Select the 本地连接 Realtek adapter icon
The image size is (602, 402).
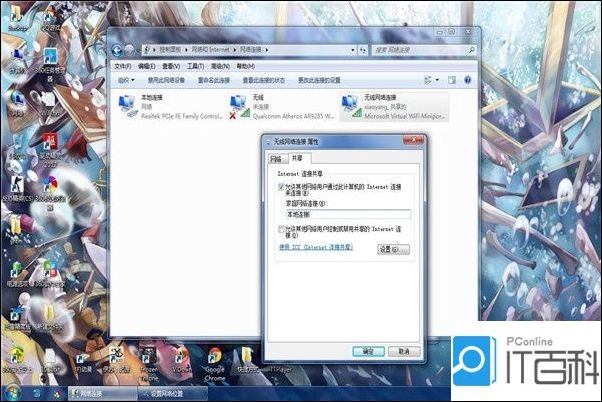[128, 107]
